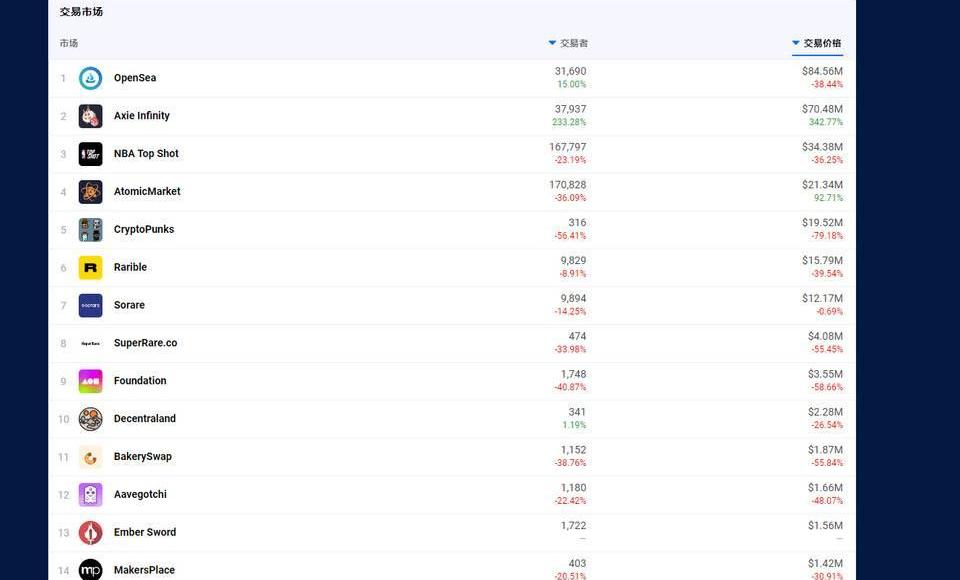Open the MakersPlace marketplace link

pyautogui.click(x=144, y=570)
